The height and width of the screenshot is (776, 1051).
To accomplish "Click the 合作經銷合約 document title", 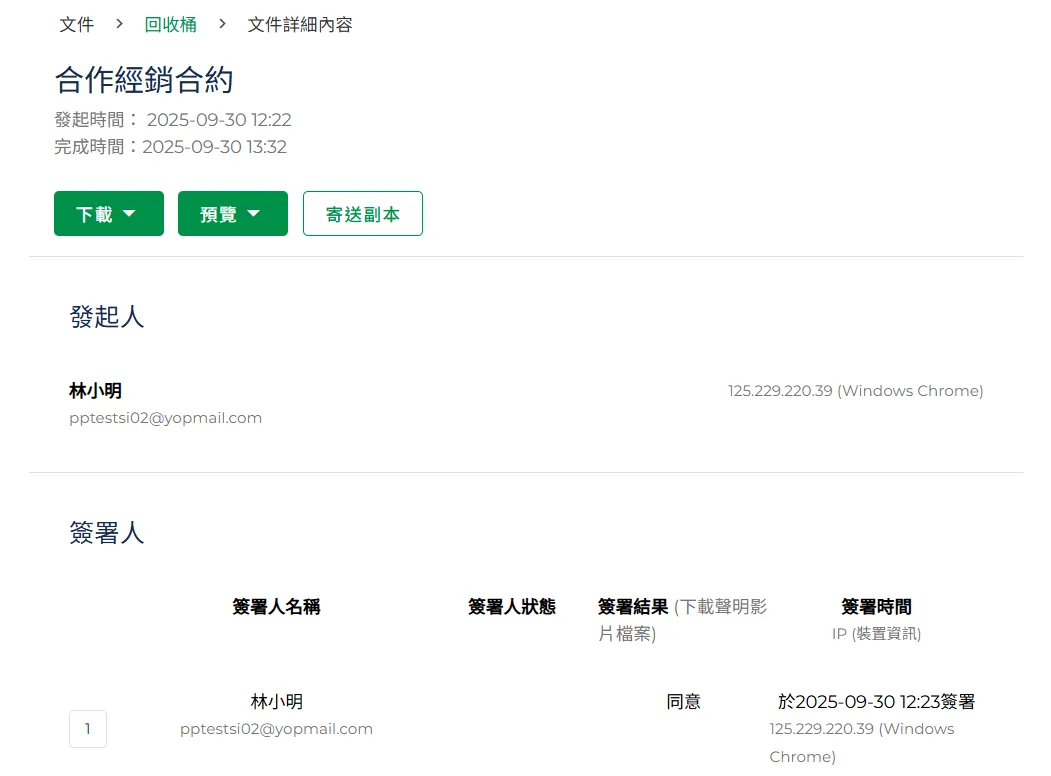I will pos(144,80).
